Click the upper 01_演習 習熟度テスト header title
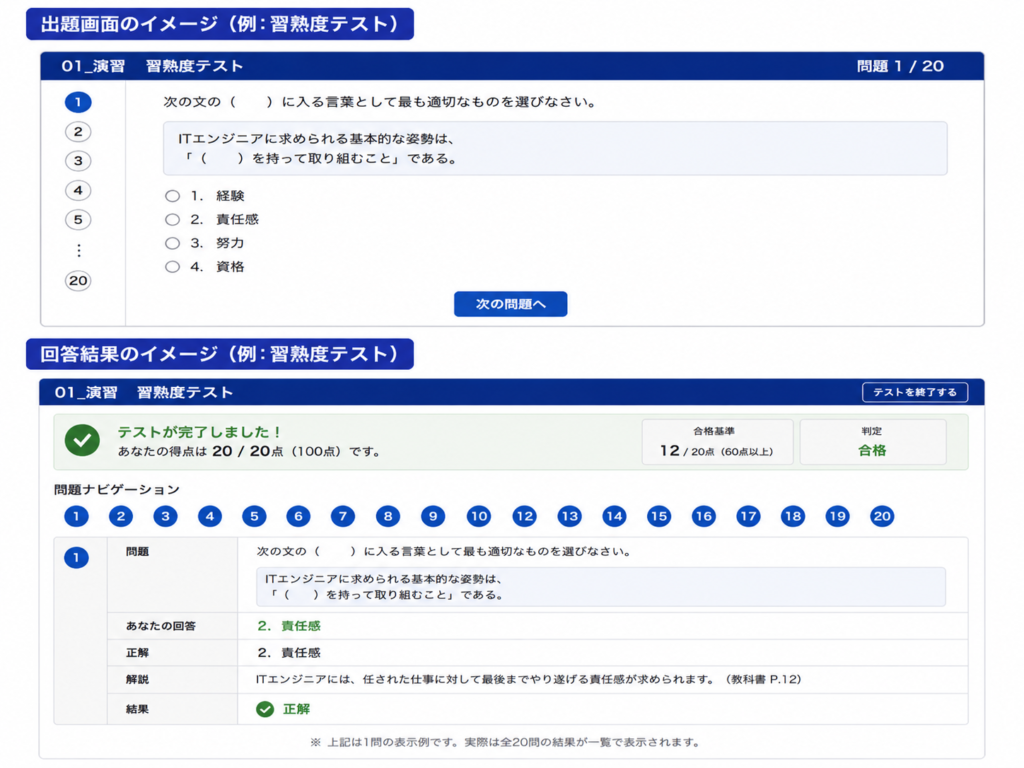 (x=152, y=66)
